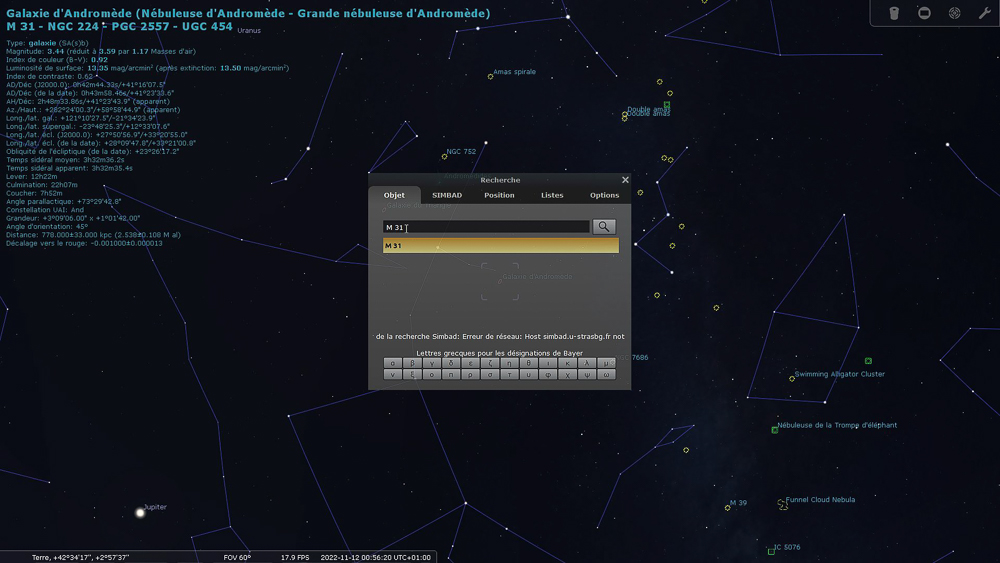Screen dimensions: 1000x563
Task: Select the NGC 752 cluster marker
Action: 445,156
